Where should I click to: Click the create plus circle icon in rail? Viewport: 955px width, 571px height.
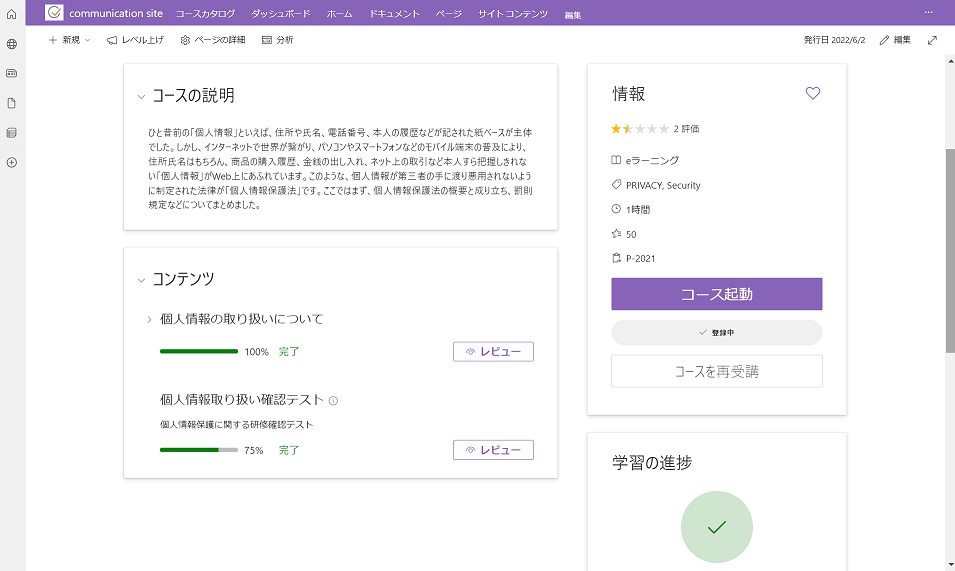[12, 163]
